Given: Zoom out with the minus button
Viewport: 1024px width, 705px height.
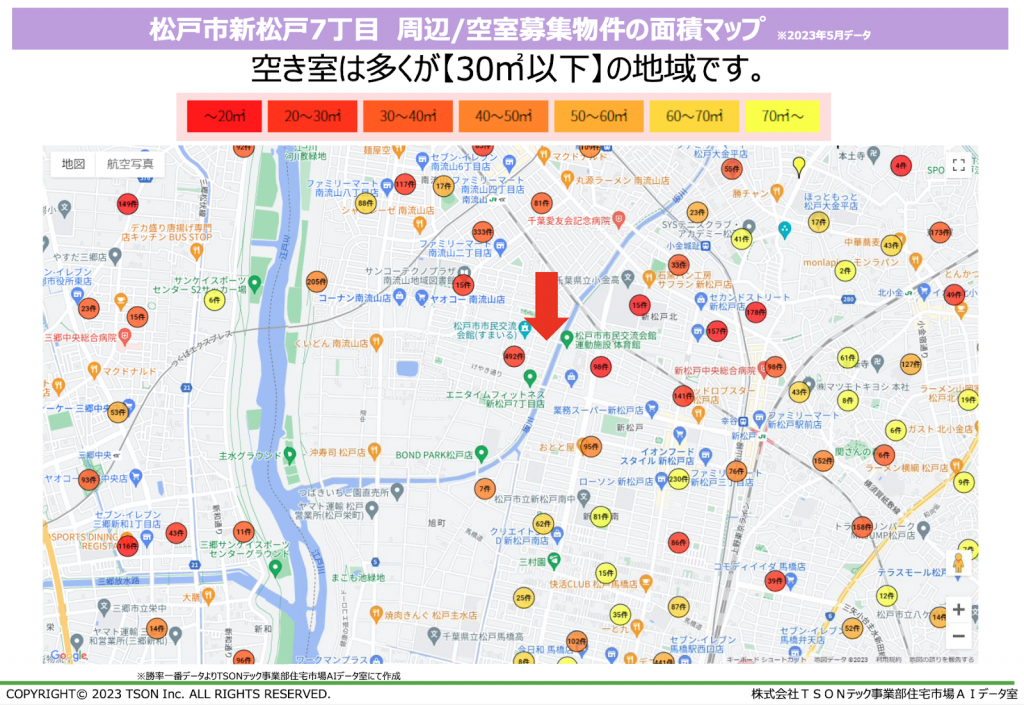Looking at the screenshot, I should 958,636.
